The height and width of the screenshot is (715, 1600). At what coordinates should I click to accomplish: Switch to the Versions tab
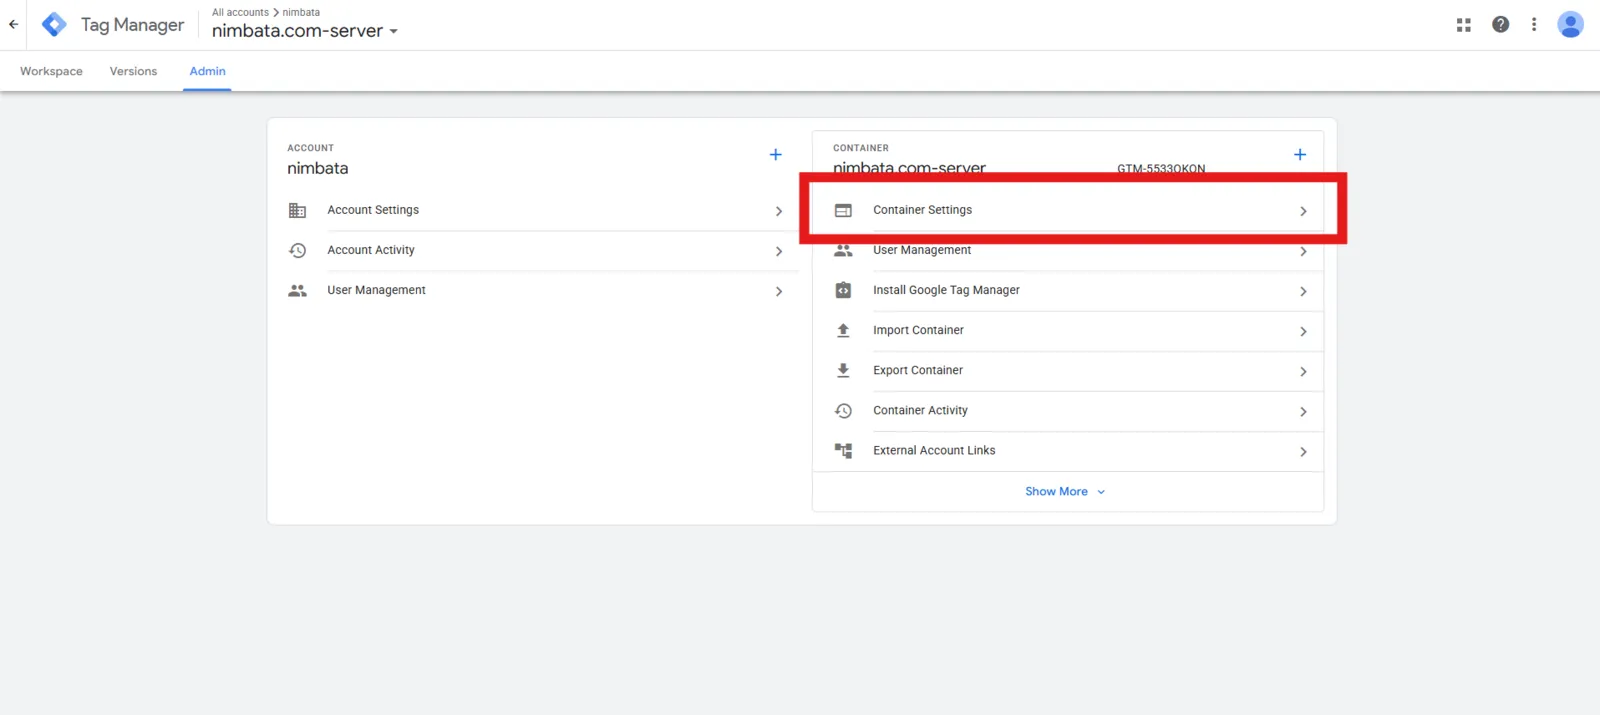tap(133, 71)
